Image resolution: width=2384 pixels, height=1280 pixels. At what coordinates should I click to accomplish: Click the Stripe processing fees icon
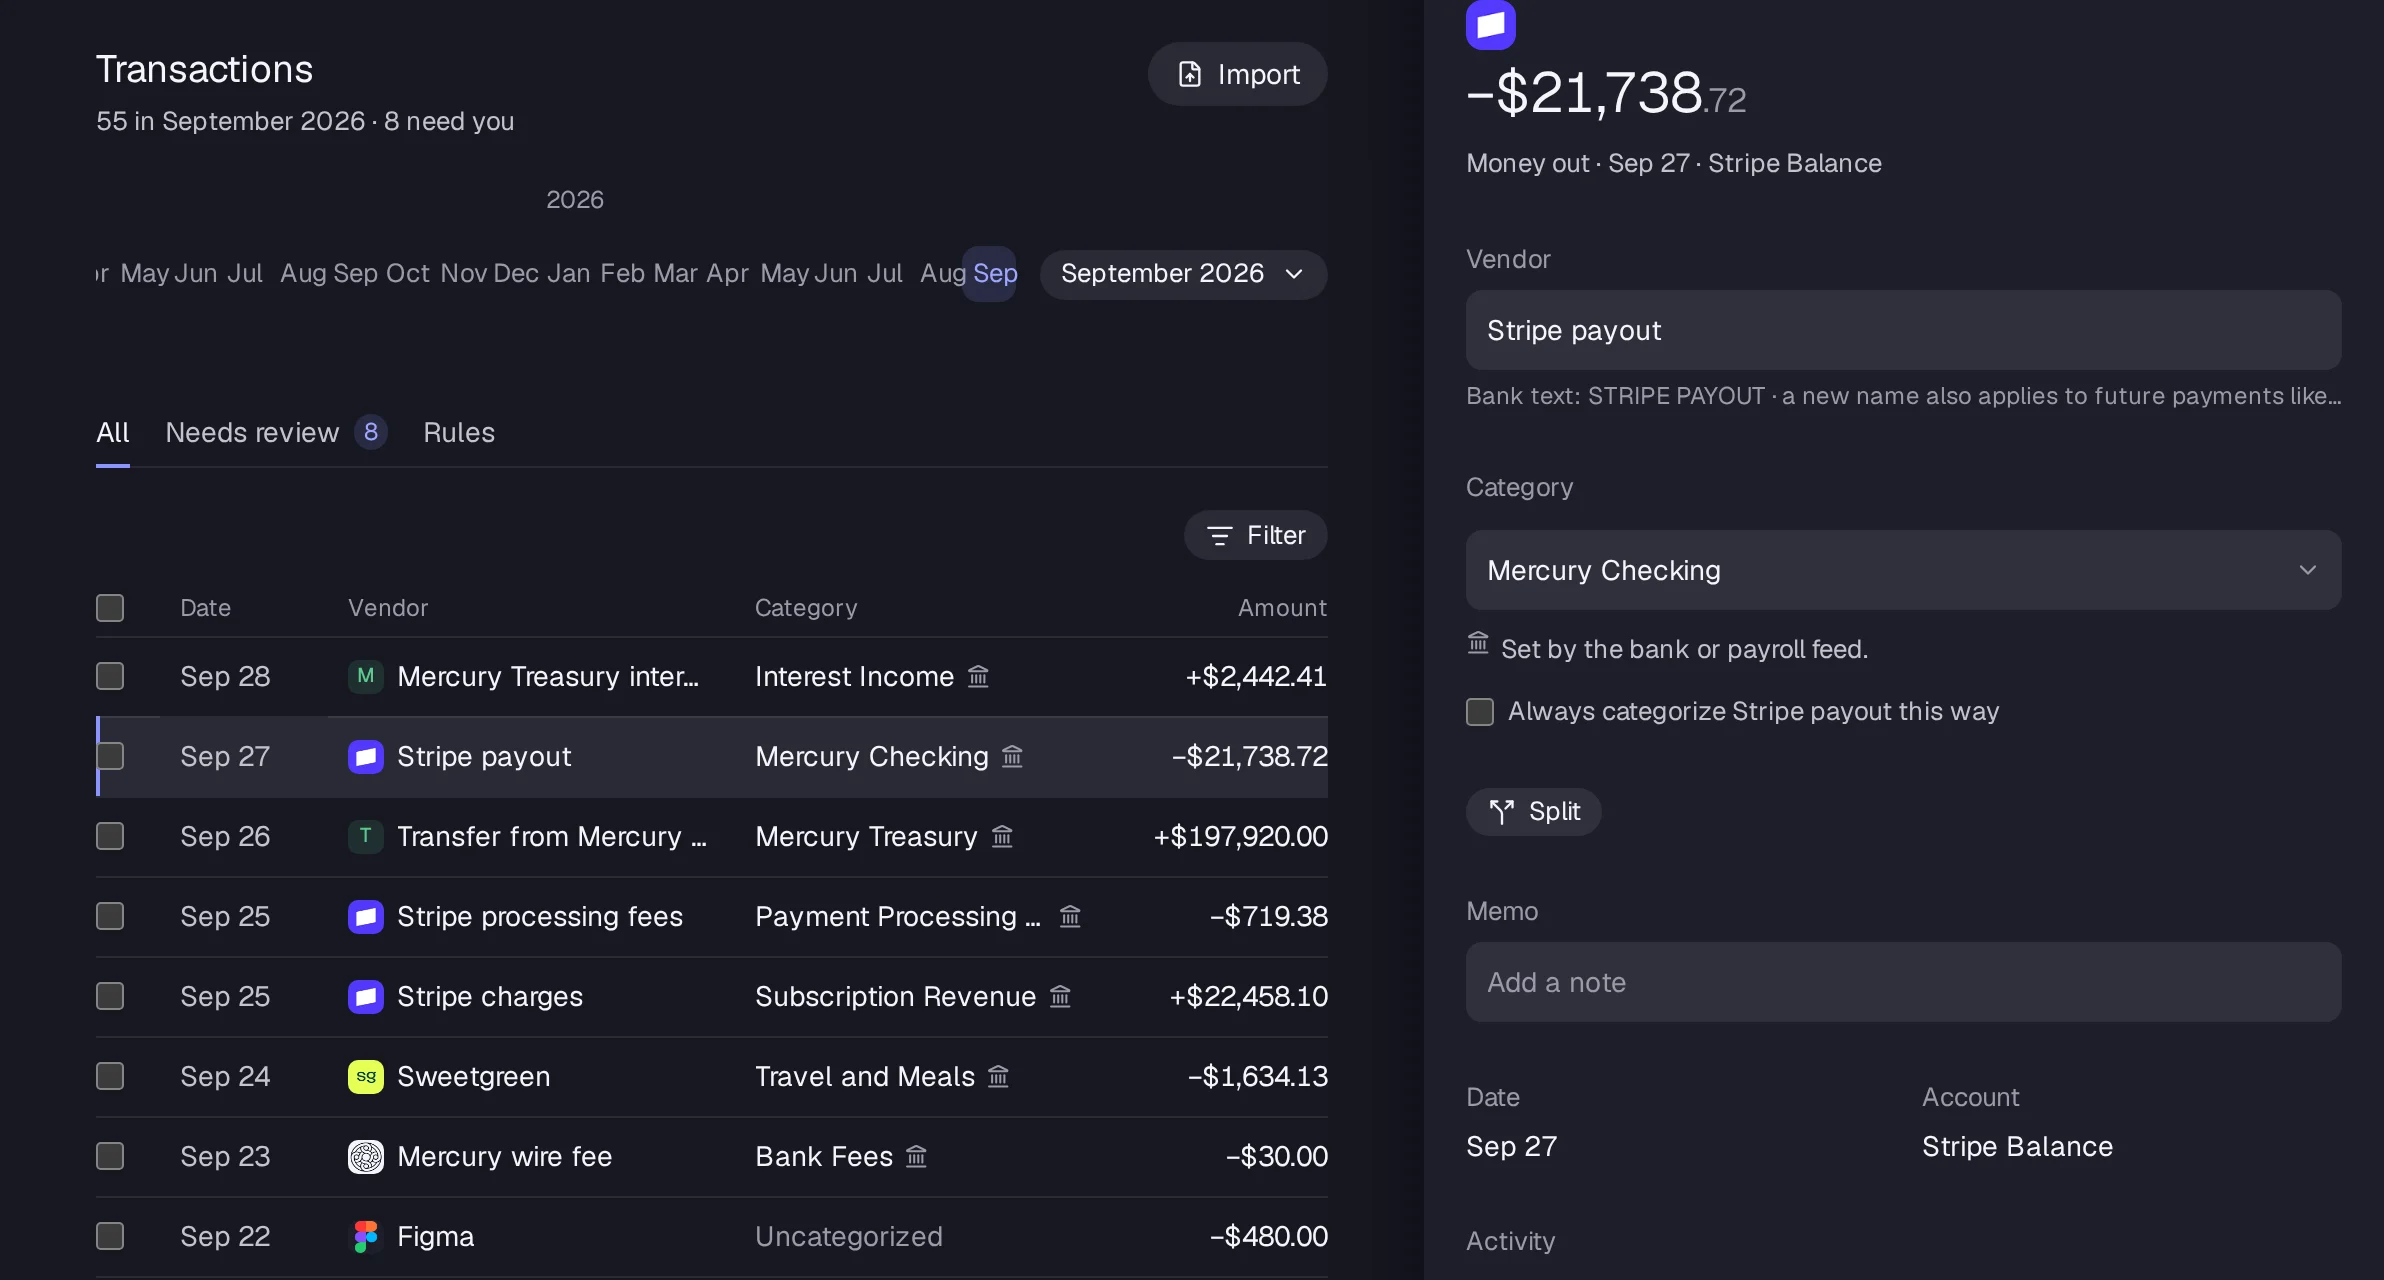tap(366, 916)
